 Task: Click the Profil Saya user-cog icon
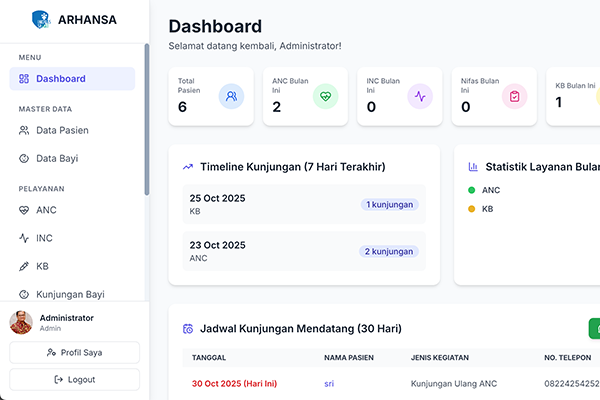[x=51, y=353]
